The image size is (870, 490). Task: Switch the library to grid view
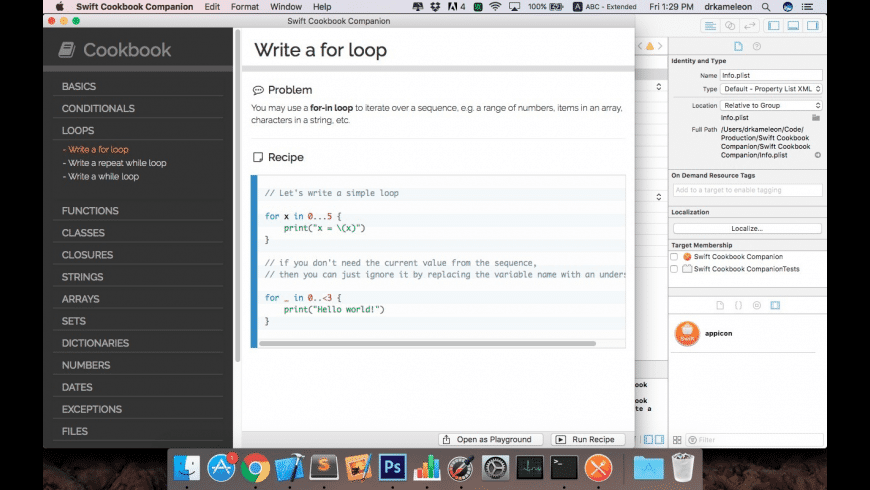pyautogui.click(x=677, y=440)
